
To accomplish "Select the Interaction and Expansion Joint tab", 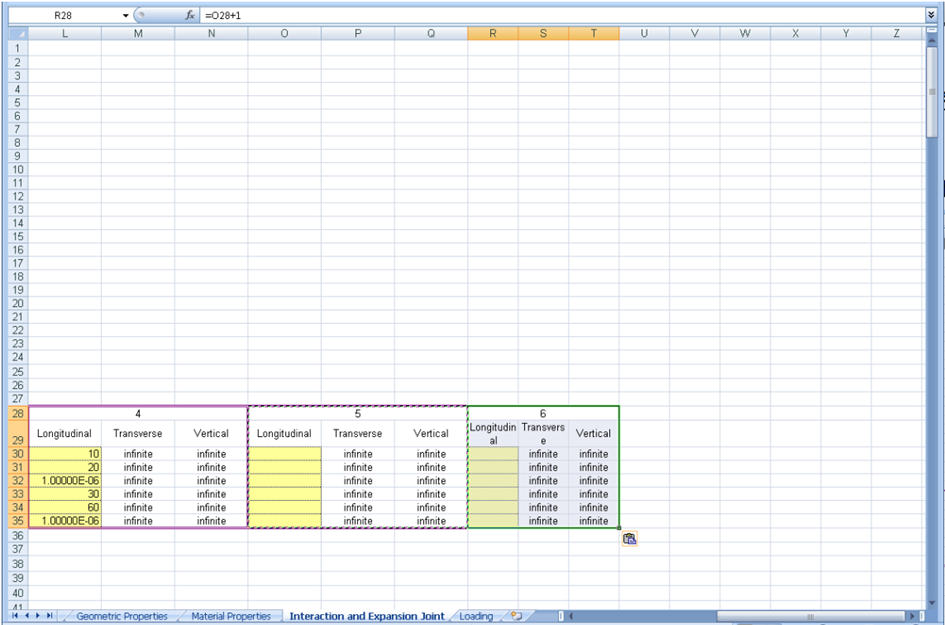I will [x=367, y=617].
